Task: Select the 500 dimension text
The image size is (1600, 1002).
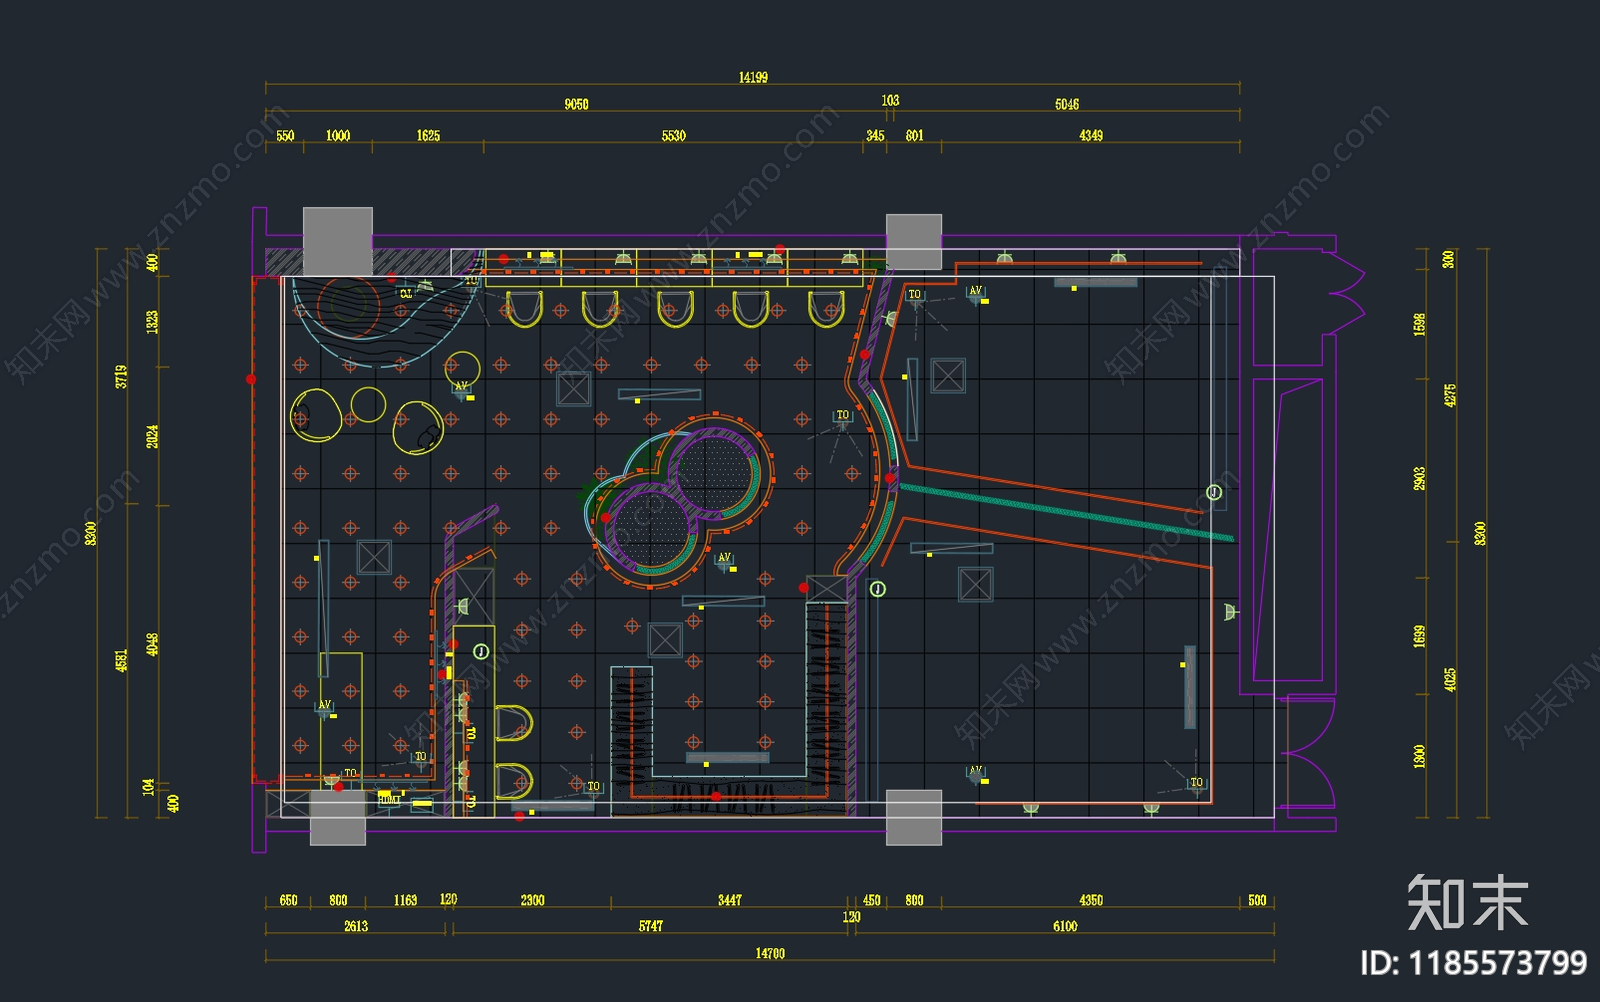Action: [x=1257, y=901]
